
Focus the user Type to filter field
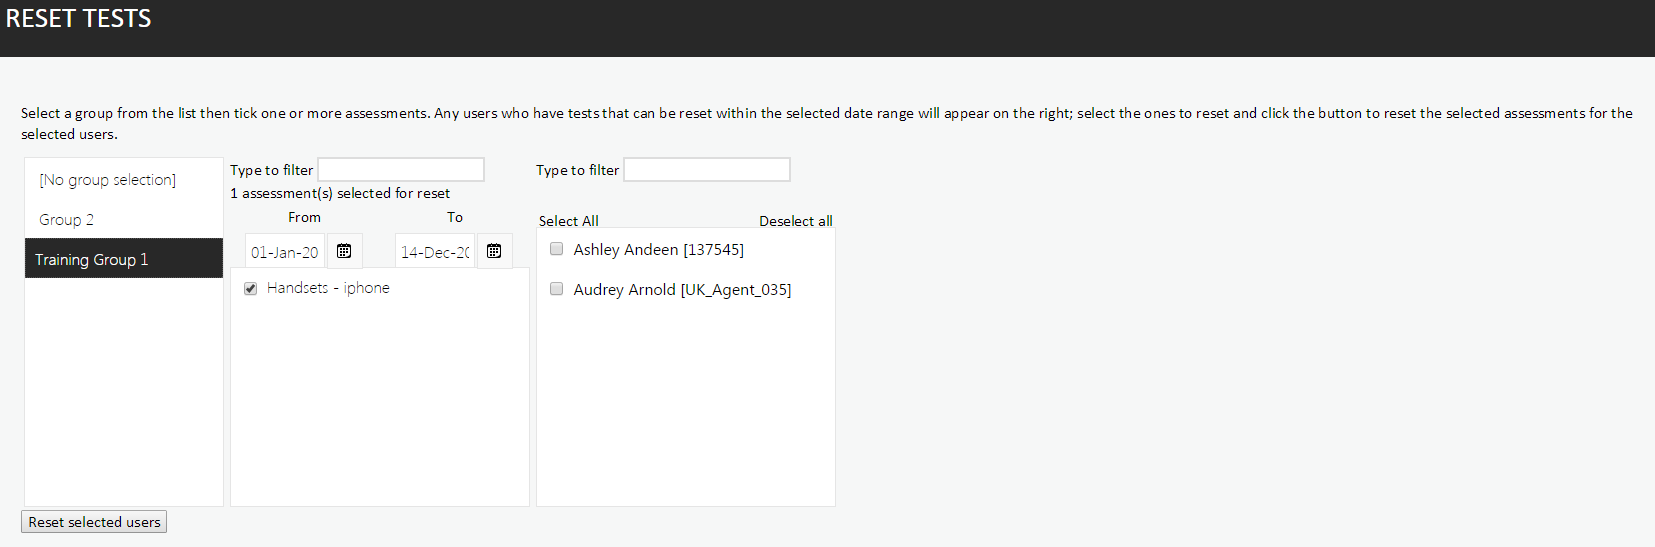tap(707, 170)
